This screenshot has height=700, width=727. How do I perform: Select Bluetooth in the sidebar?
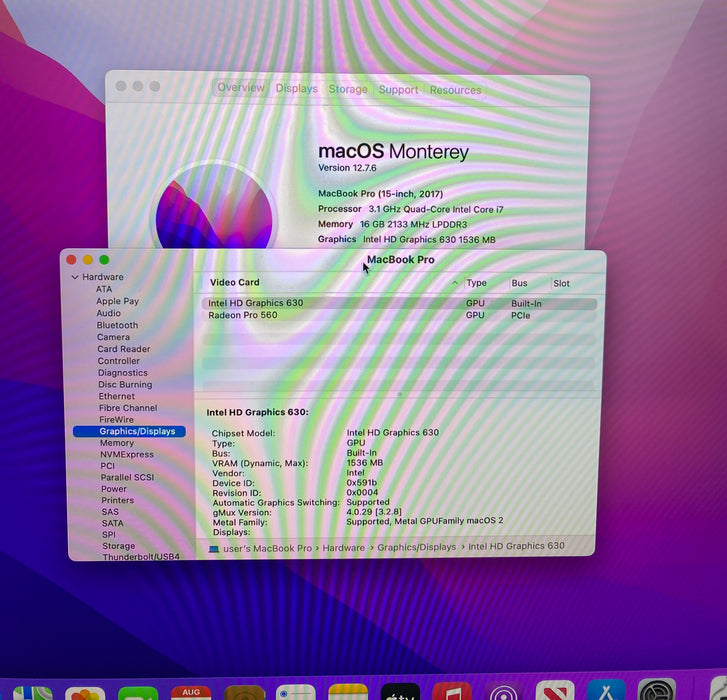[x=117, y=325]
